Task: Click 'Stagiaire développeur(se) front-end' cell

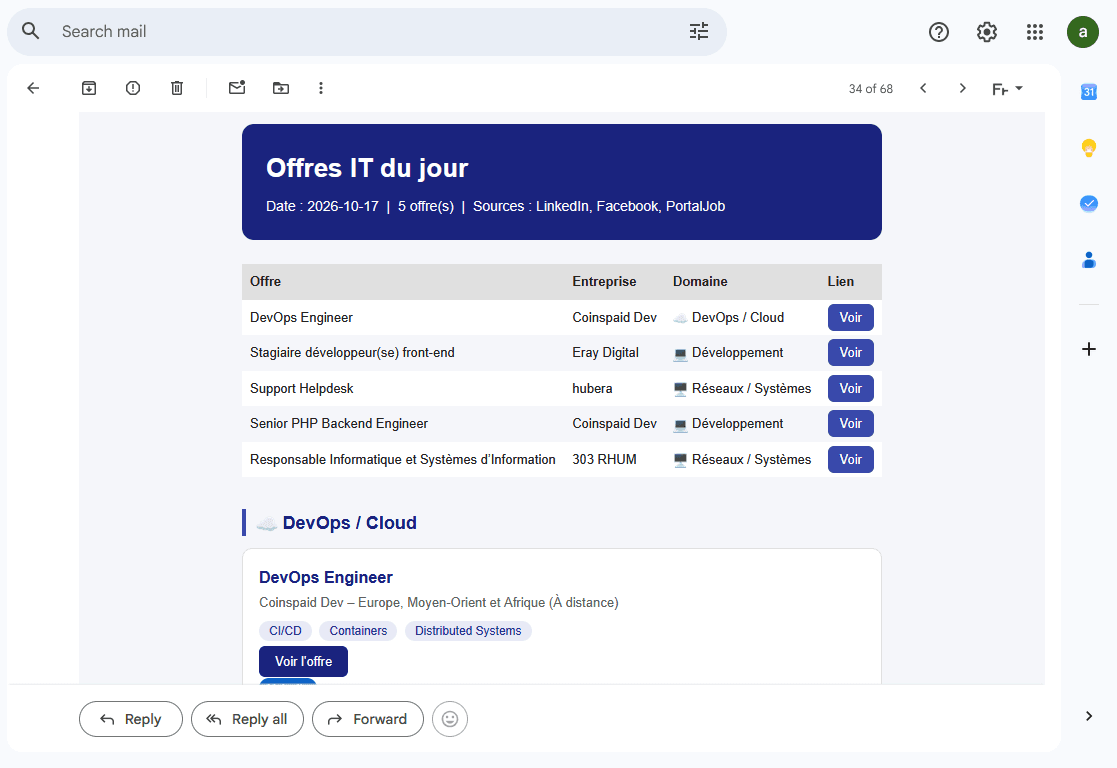Action: (x=352, y=353)
